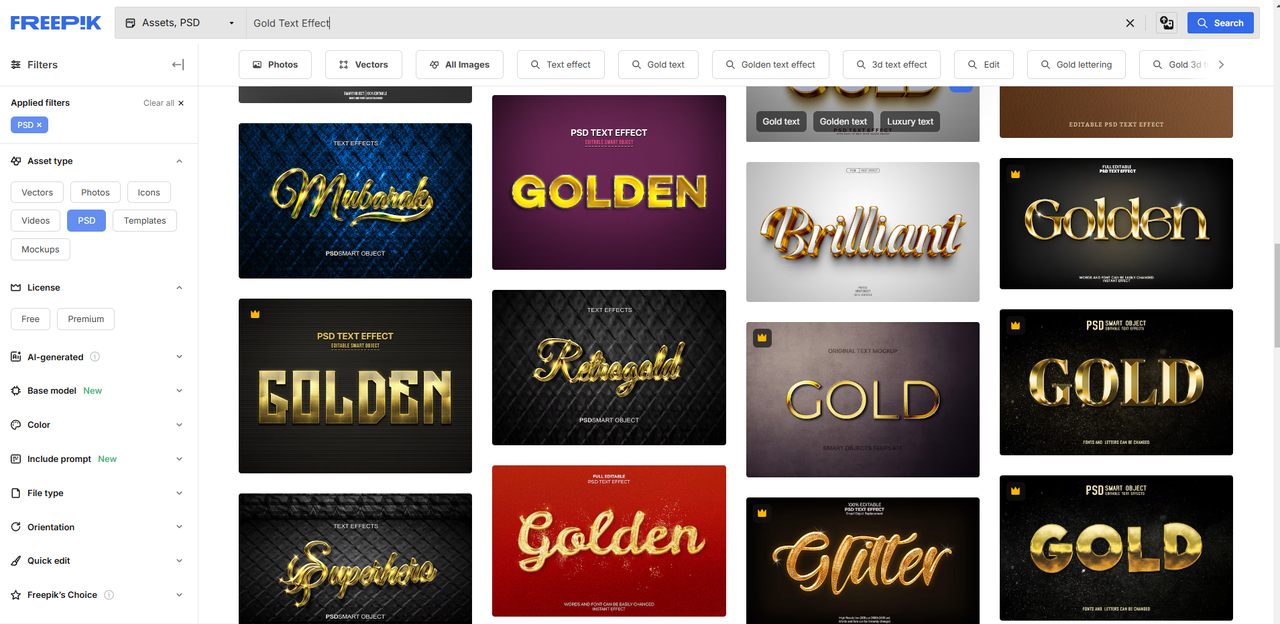Click the Freepik's Choice info icon
The width and height of the screenshot is (1280, 624).
click(x=109, y=595)
